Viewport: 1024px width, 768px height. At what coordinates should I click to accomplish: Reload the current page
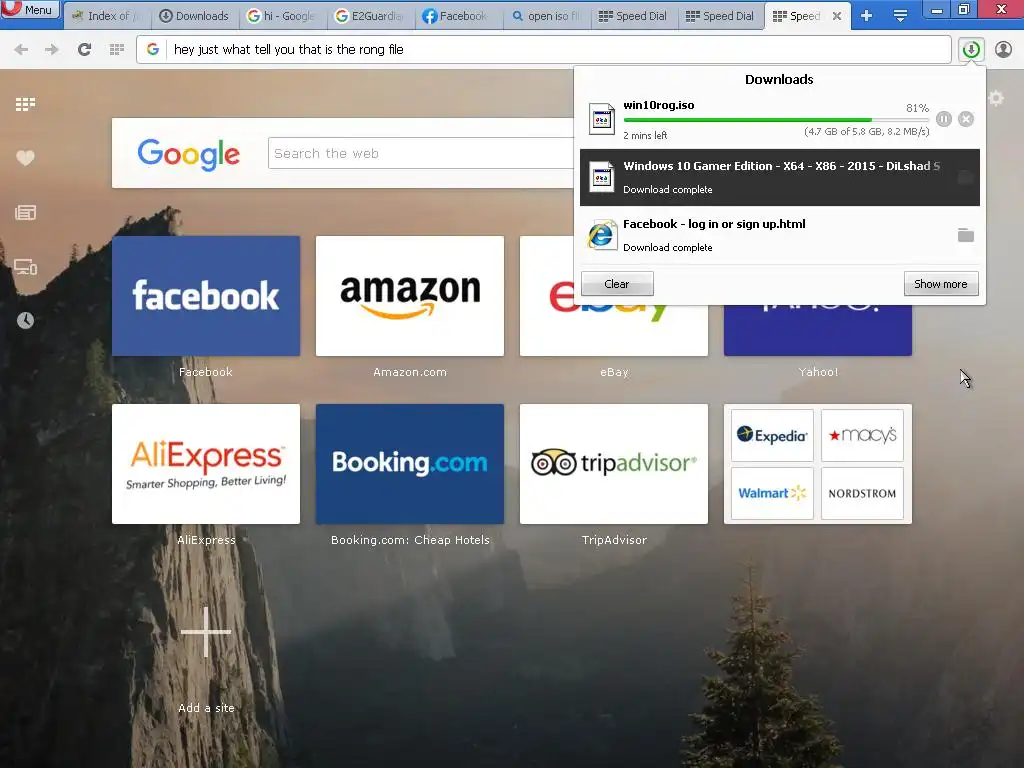point(84,50)
